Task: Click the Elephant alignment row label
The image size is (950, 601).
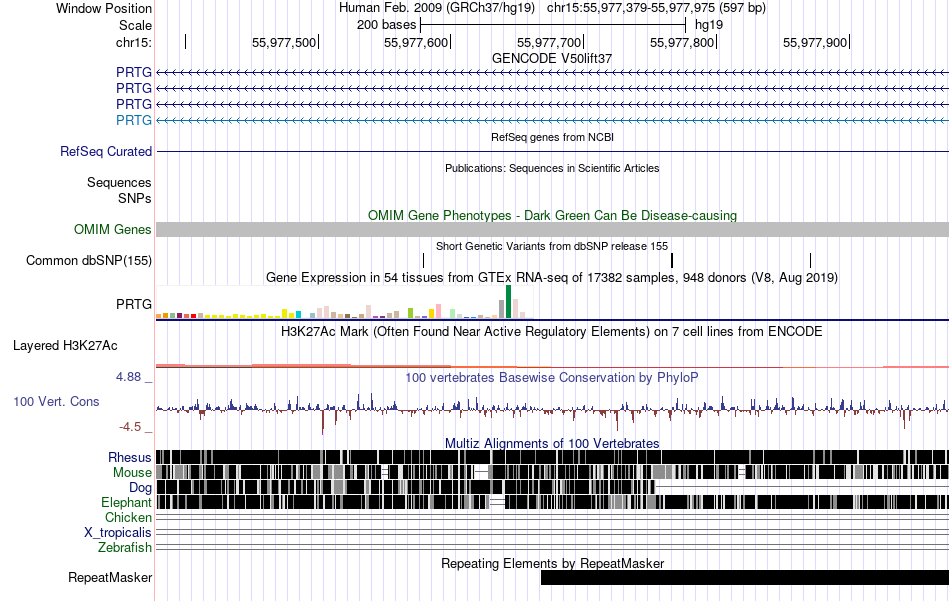Action: click(127, 502)
